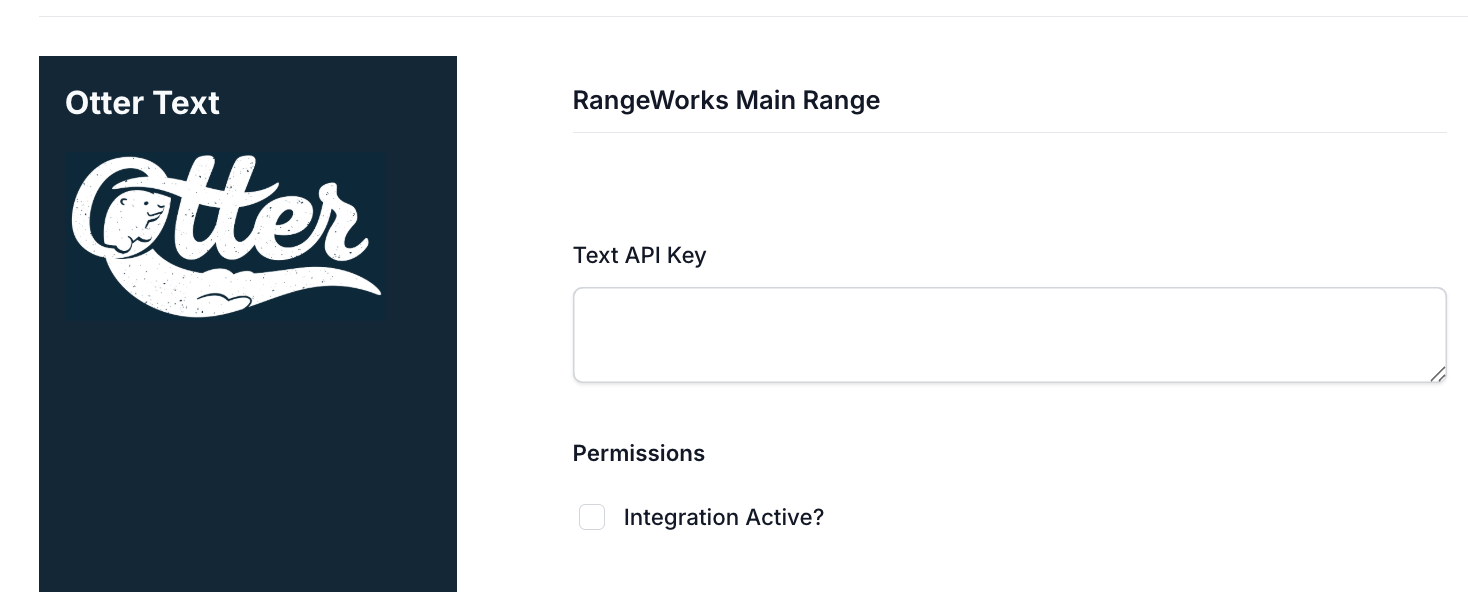Click the Text API Key field label
Screen dimensions: 1468x592
point(640,255)
